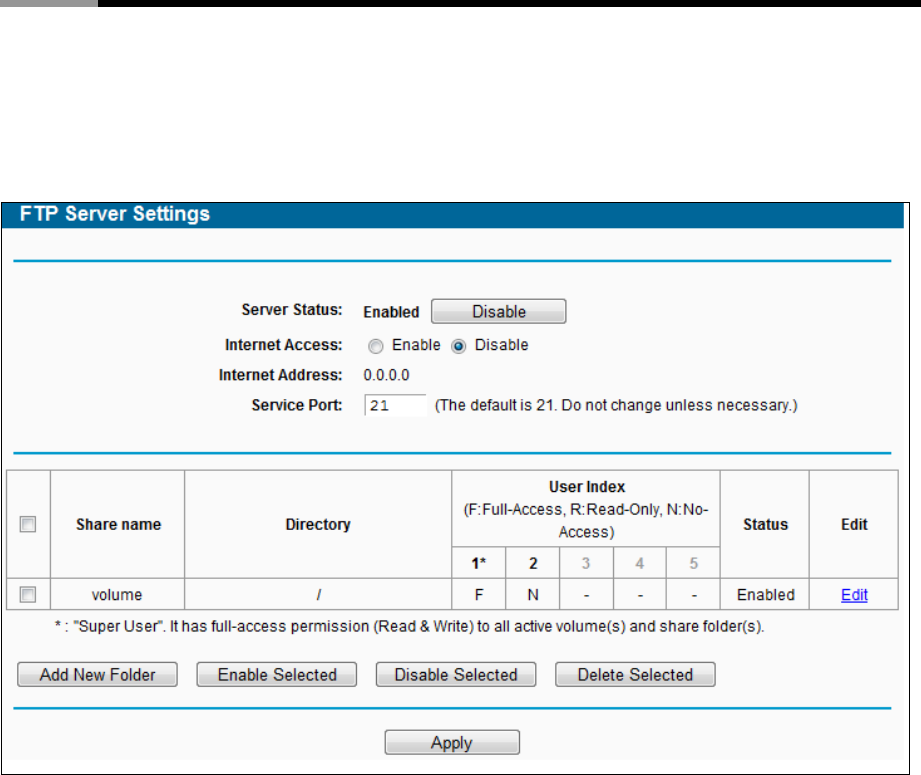Click the Disable server status button
Viewport: 921px width, 775px height.
click(499, 311)
